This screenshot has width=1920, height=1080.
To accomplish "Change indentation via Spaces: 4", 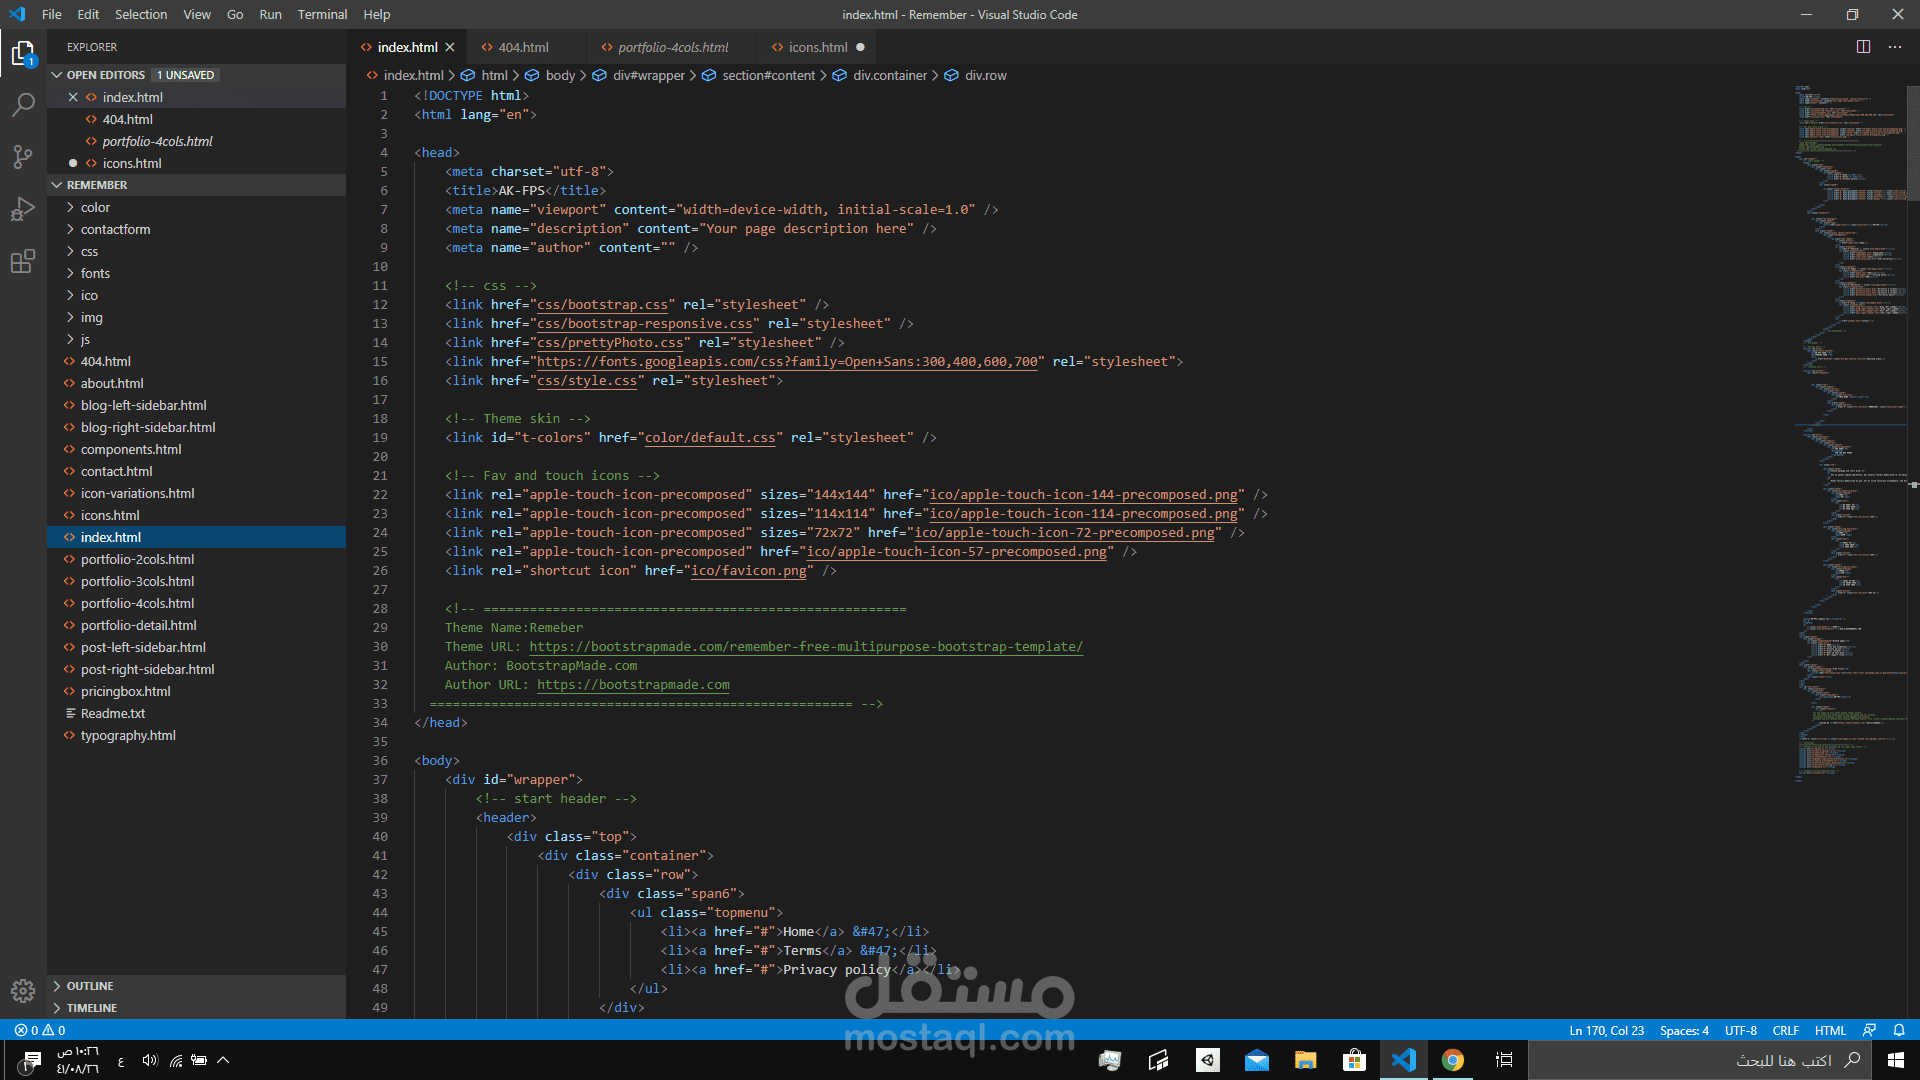I will (1684, 1030).
